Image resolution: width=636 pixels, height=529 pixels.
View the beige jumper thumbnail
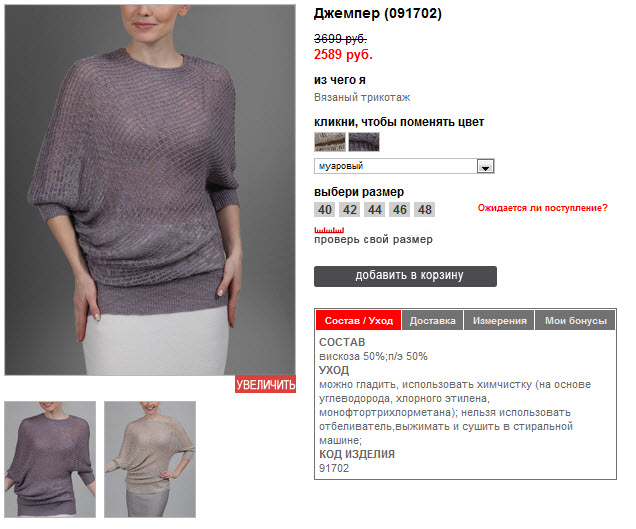coord(150,459)
